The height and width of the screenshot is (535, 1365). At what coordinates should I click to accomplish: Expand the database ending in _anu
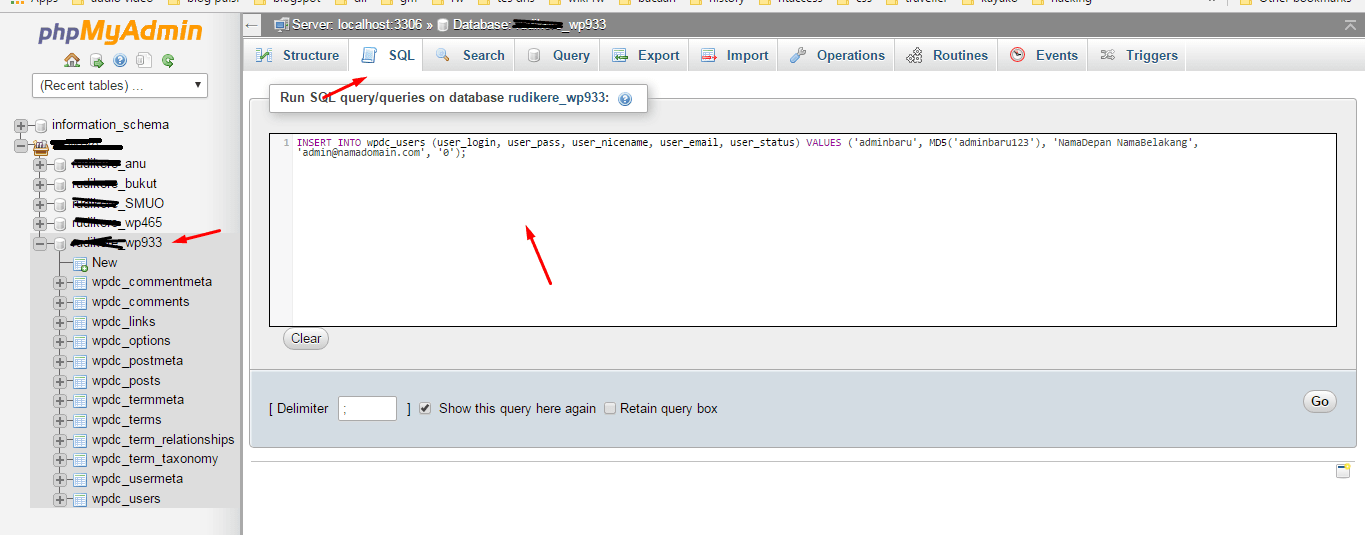[x=41, y=165]
